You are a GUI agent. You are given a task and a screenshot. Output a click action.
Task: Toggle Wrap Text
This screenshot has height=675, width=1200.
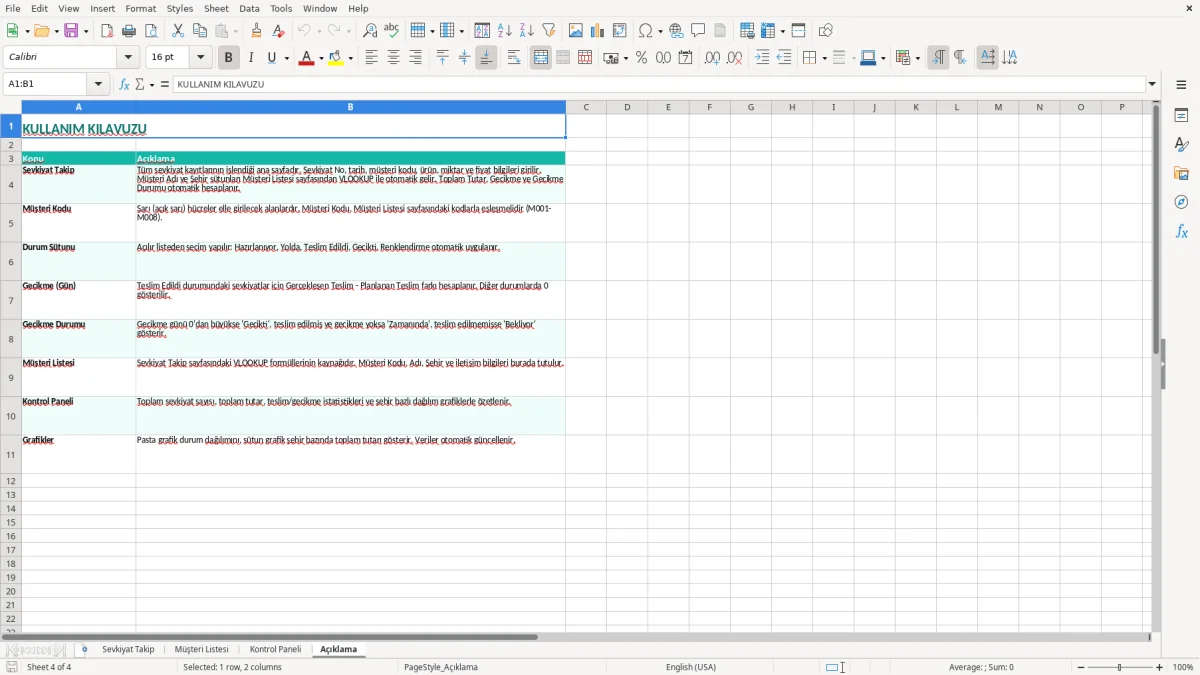coord(514,58)
